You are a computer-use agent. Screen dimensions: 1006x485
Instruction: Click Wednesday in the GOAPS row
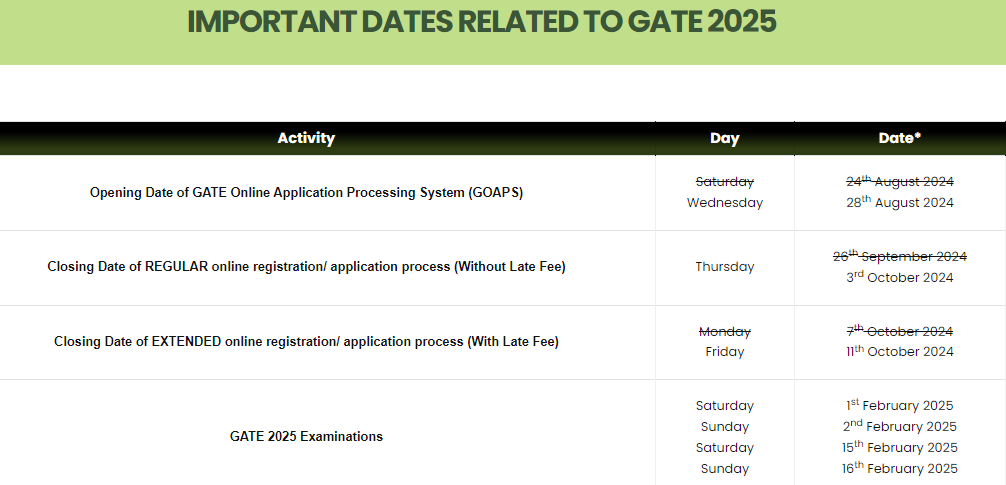(x=724, y=203)
